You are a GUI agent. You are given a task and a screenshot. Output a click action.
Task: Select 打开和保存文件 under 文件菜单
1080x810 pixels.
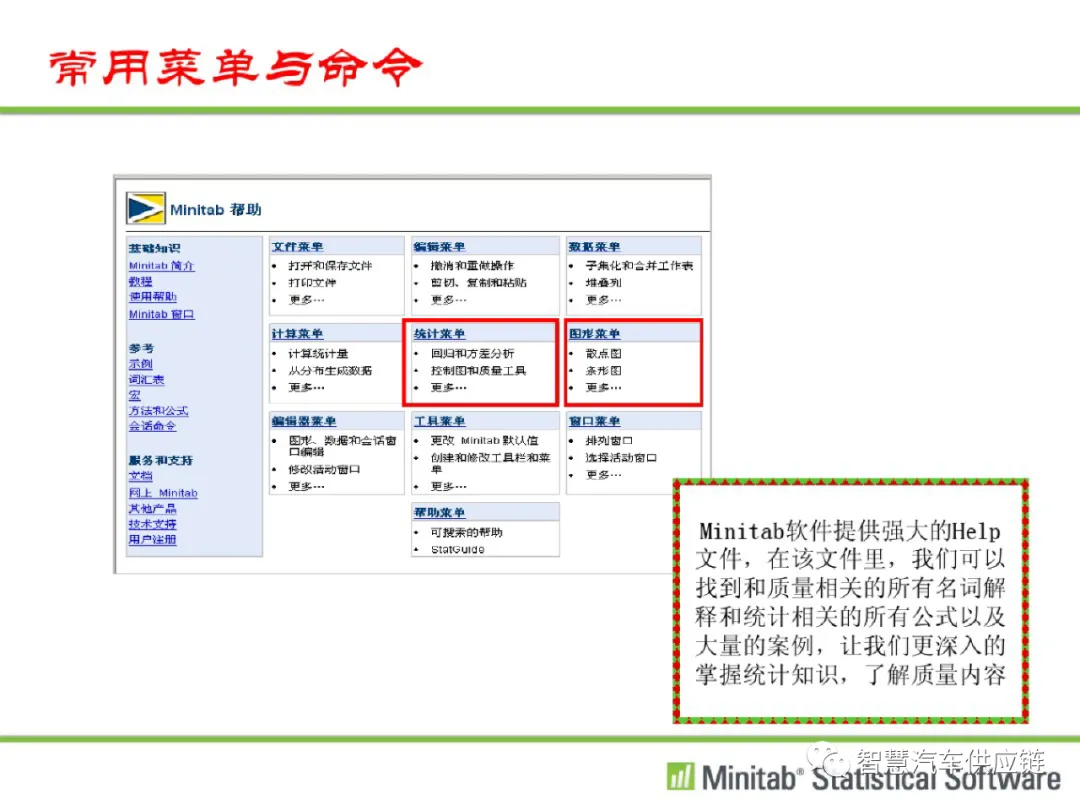(331, 266)
